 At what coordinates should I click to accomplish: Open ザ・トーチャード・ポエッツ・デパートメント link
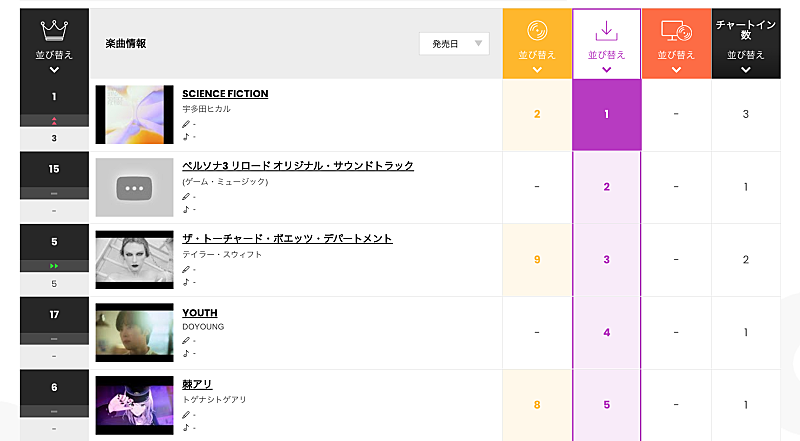(287, 239)
